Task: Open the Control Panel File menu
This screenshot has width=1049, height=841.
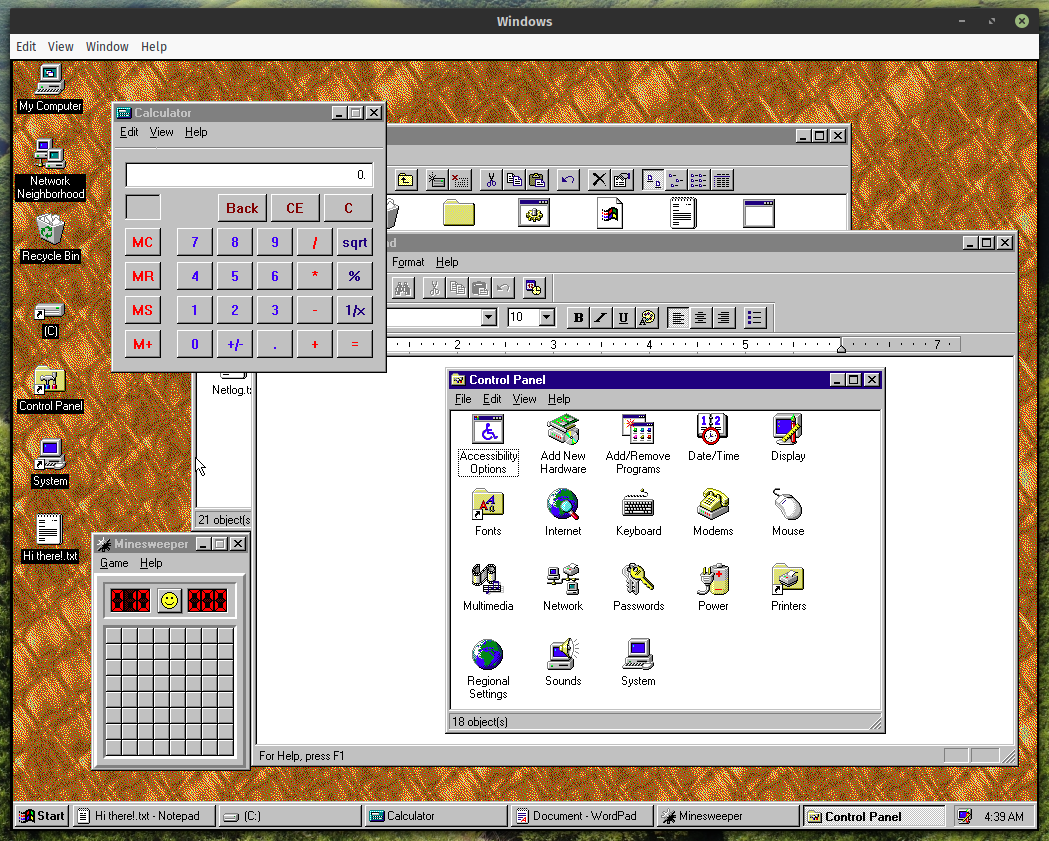Action: (463, 399)
